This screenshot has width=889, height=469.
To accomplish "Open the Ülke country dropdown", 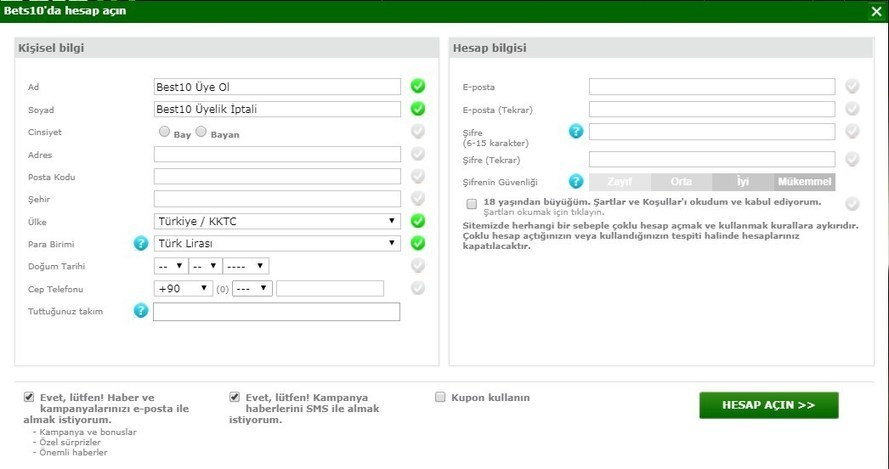I will click(x=277, y=221).
